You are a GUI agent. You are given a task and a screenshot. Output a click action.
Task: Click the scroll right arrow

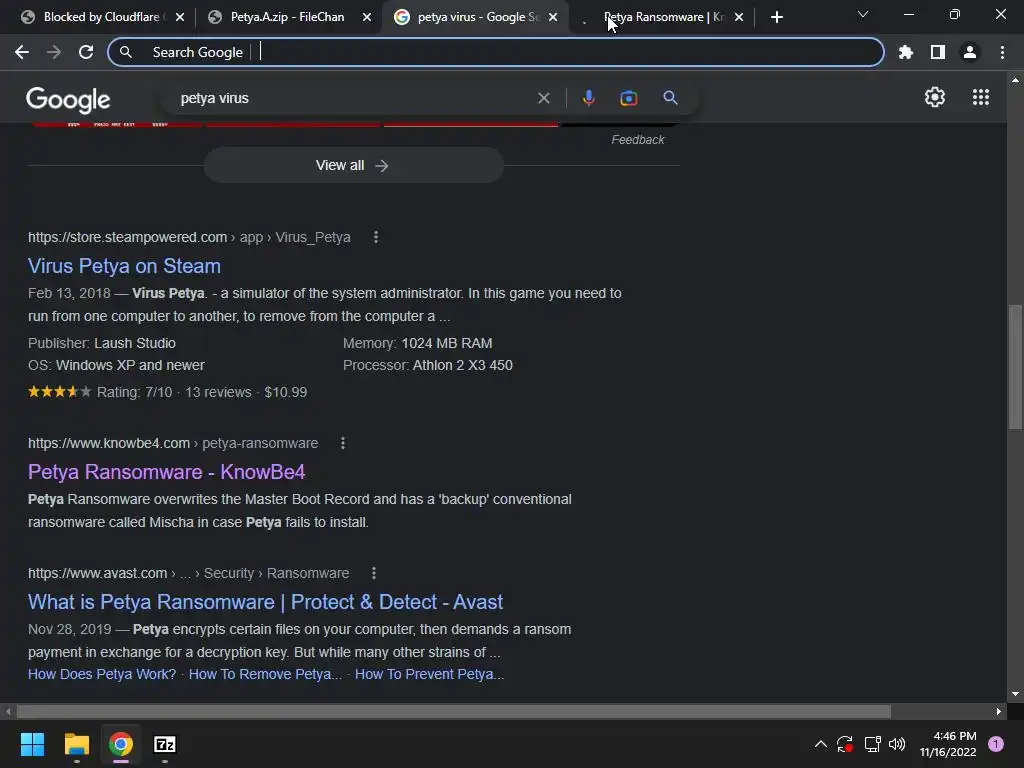(999, 711)
